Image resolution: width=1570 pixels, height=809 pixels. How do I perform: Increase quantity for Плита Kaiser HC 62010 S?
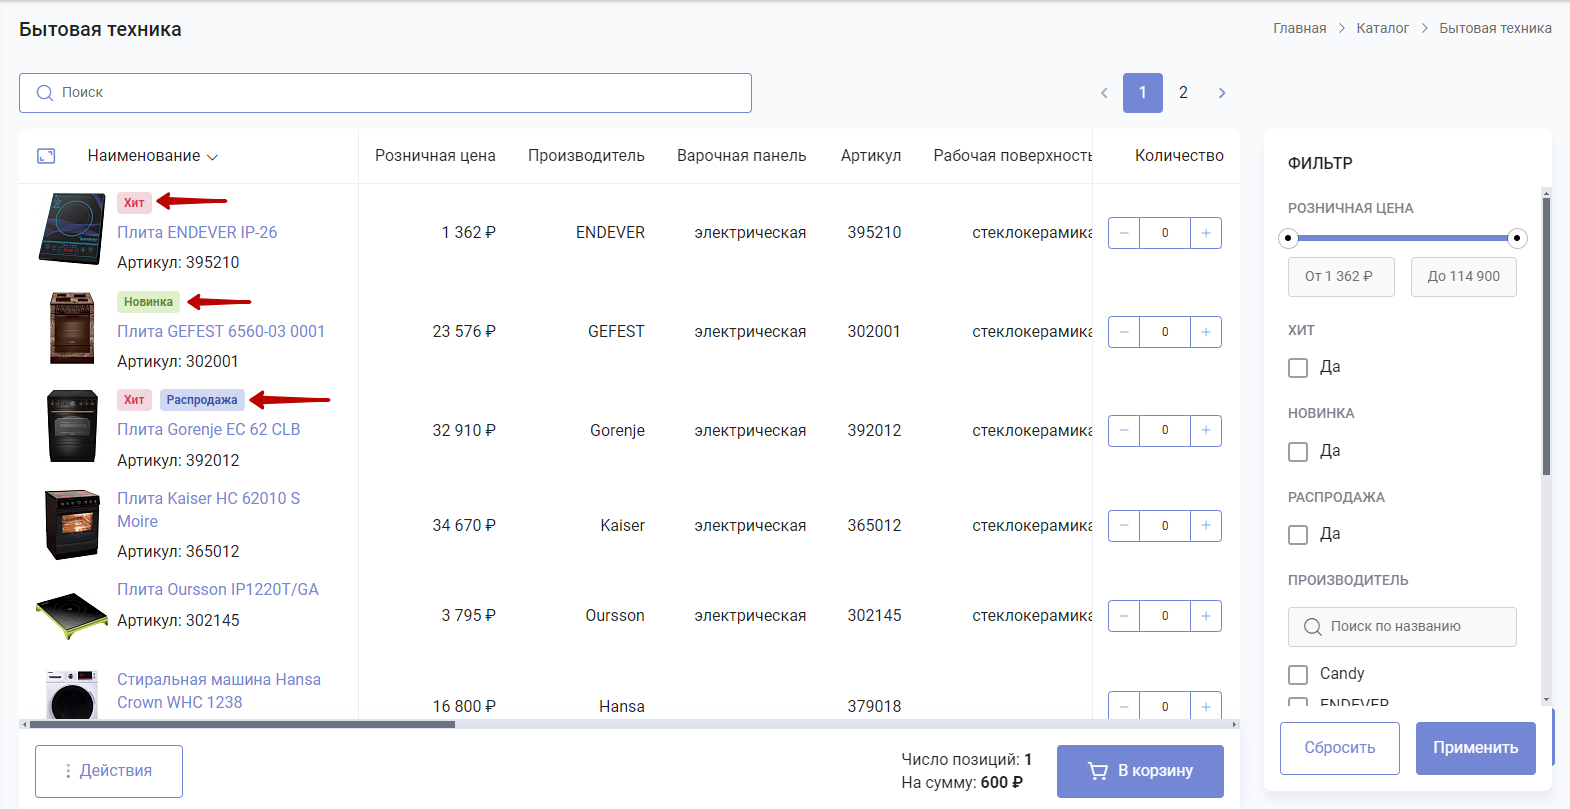tap(1206, 526)
